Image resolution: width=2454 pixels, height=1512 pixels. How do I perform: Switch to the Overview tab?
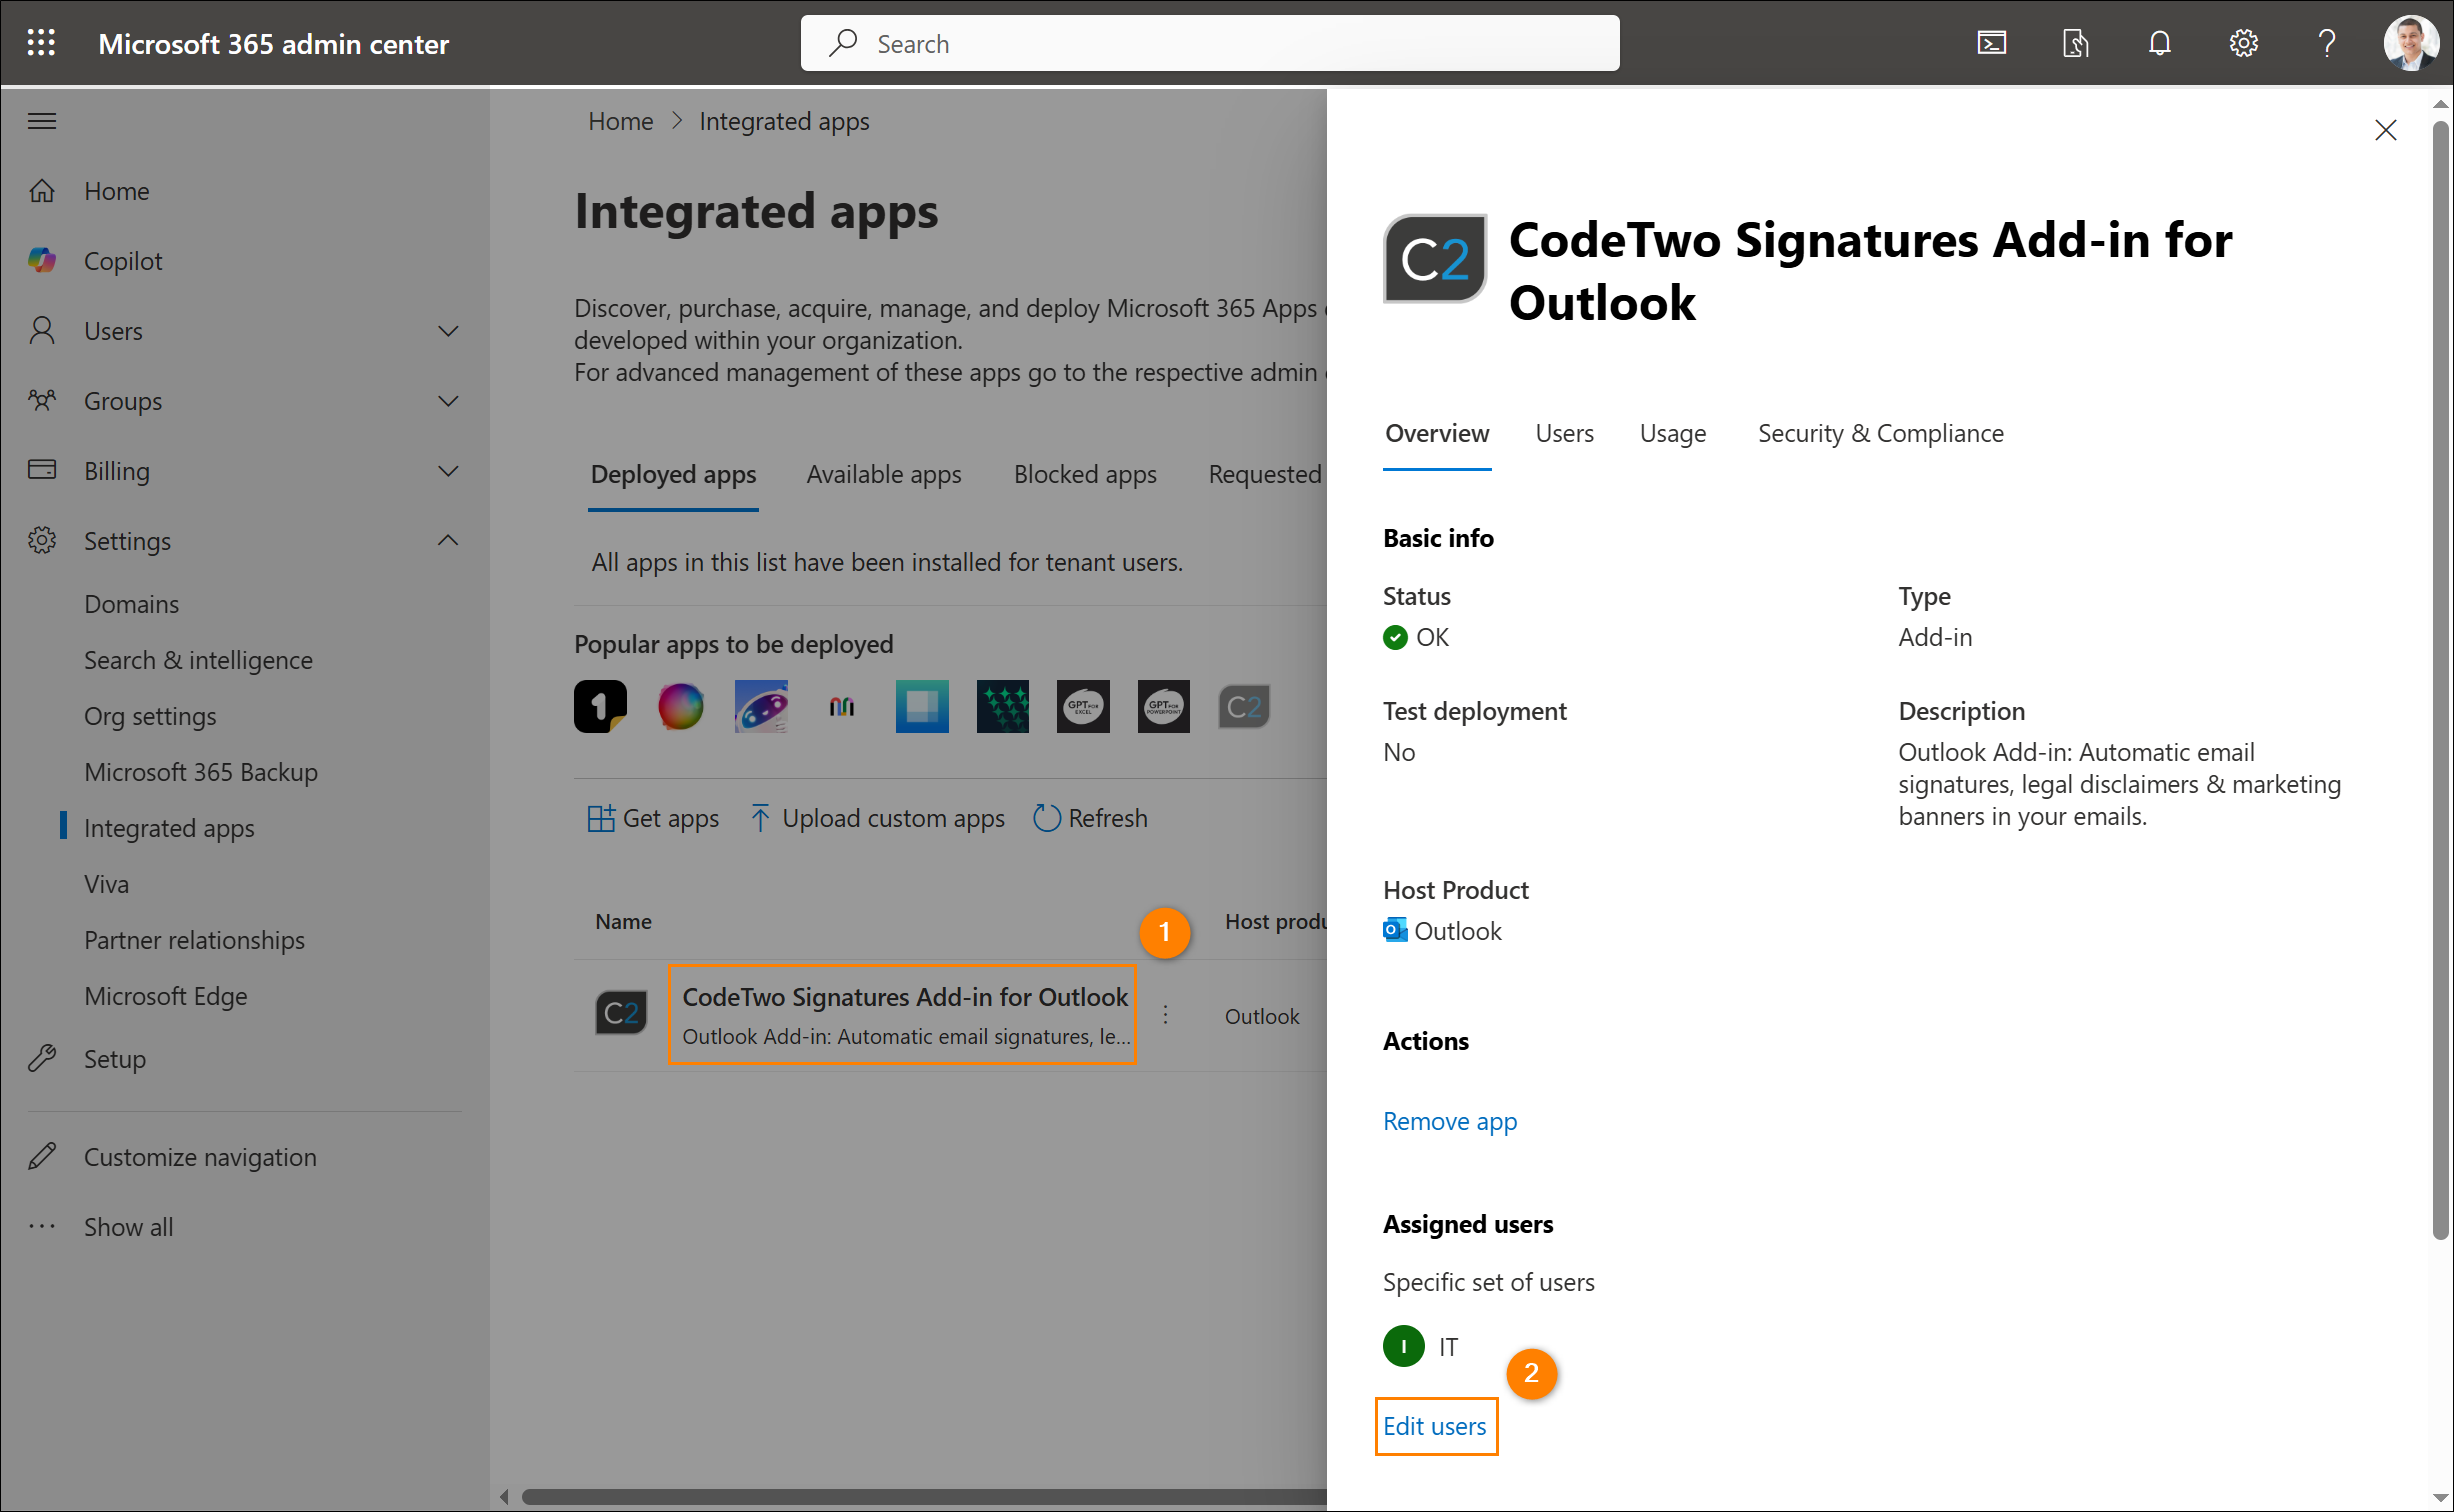click(x=1437, y=433)
